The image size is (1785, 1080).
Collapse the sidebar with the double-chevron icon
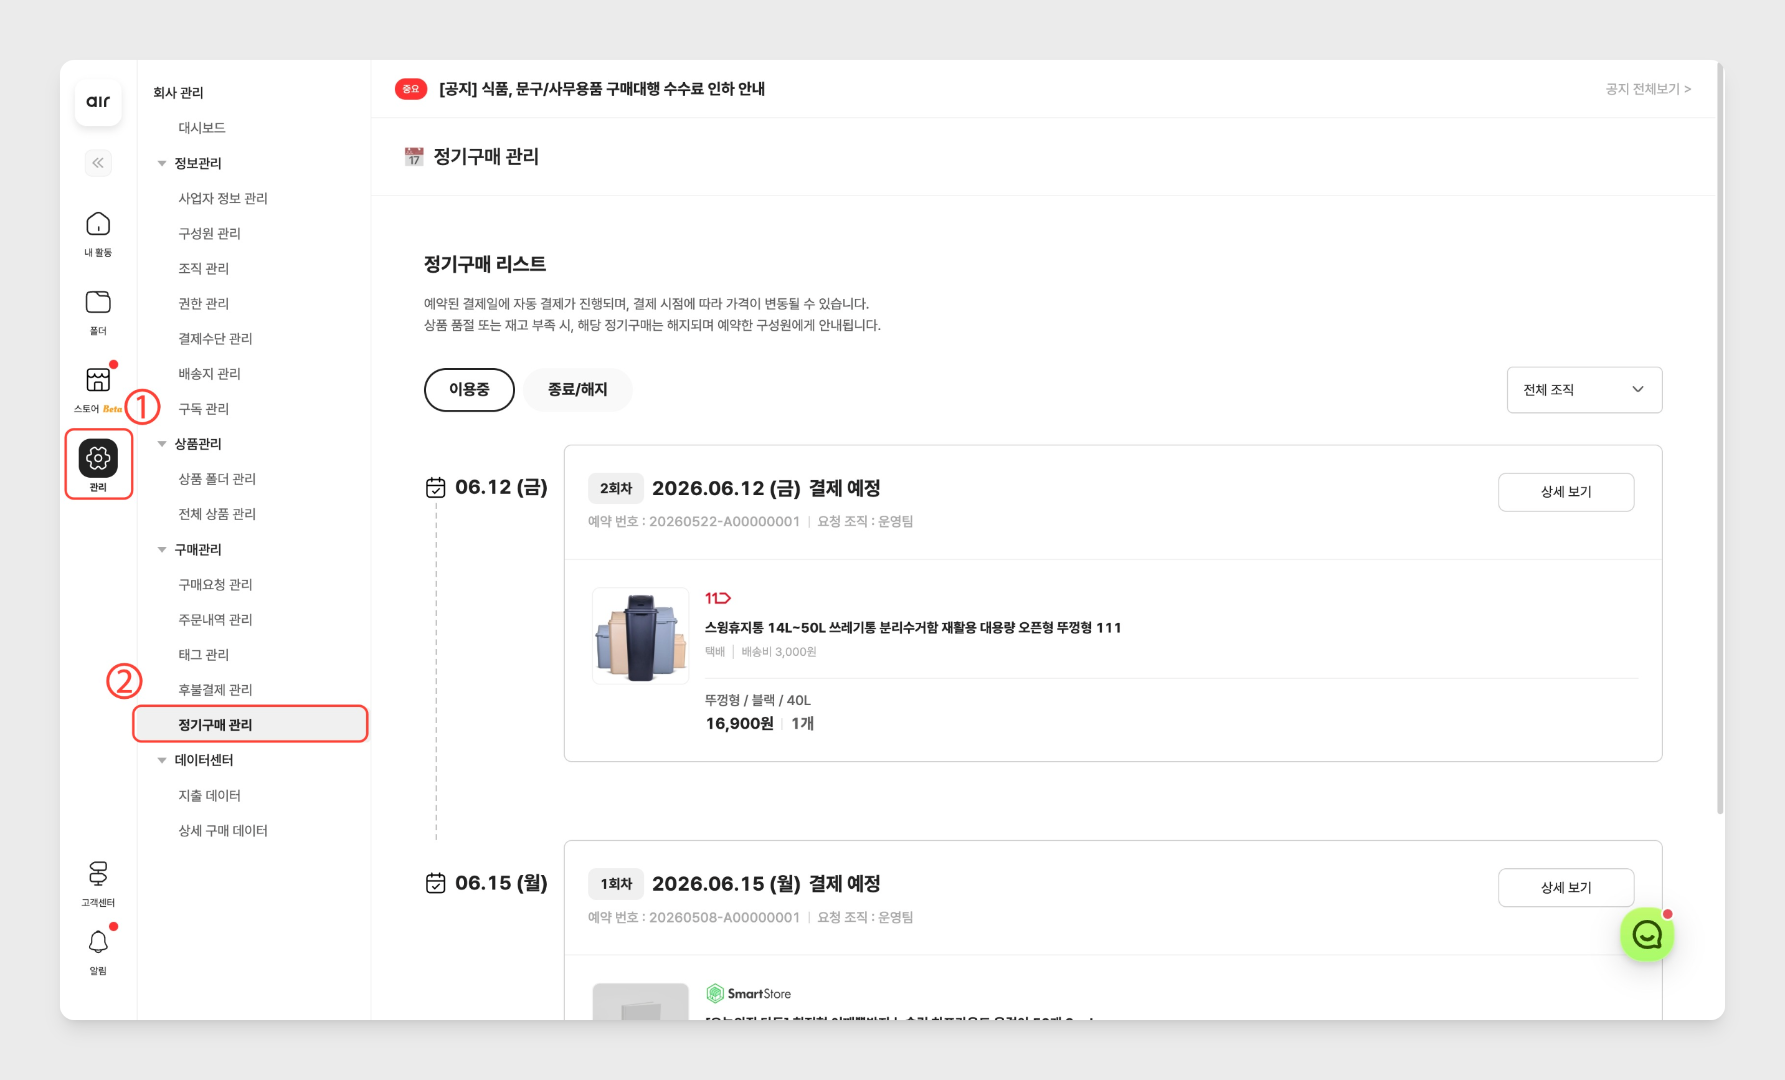[x=98, y=163]
